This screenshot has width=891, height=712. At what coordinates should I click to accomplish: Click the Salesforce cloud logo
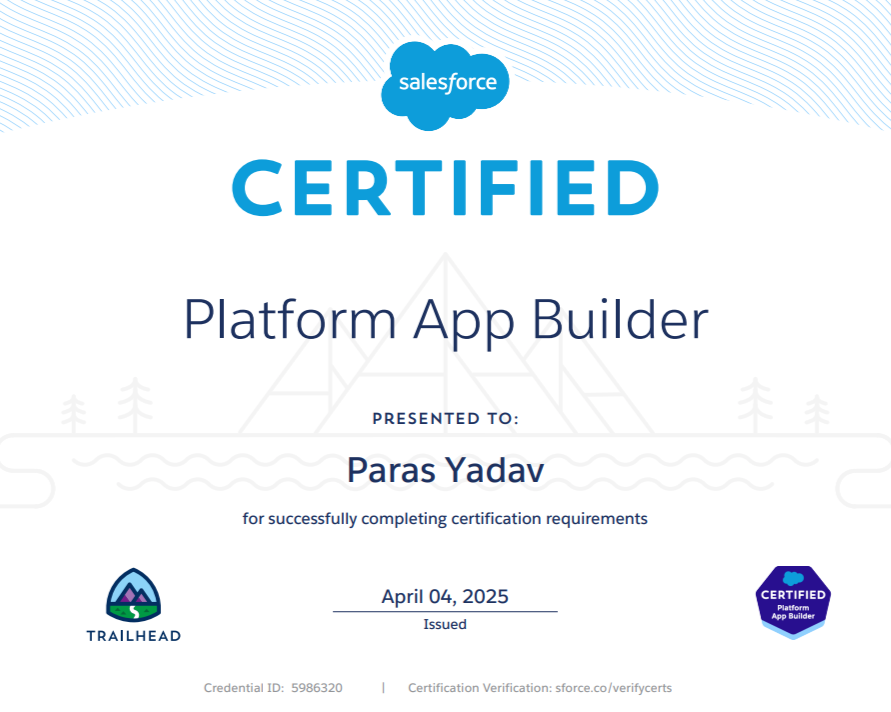445,84
